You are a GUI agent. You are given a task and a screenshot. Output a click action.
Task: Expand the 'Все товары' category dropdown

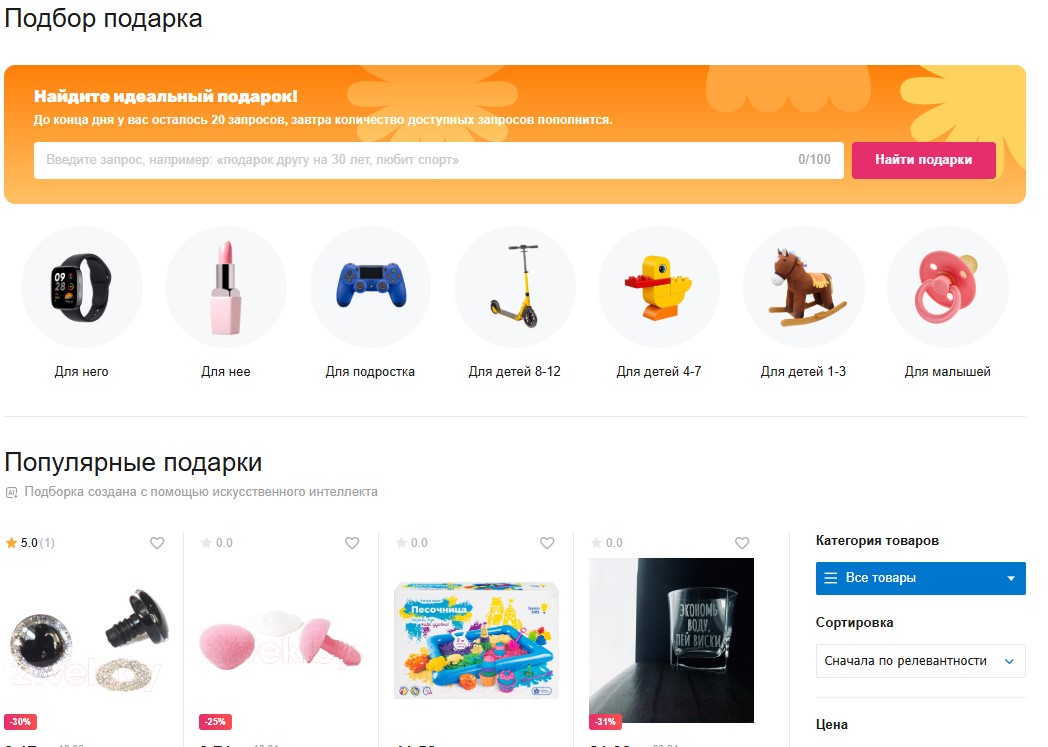(920, 578)
